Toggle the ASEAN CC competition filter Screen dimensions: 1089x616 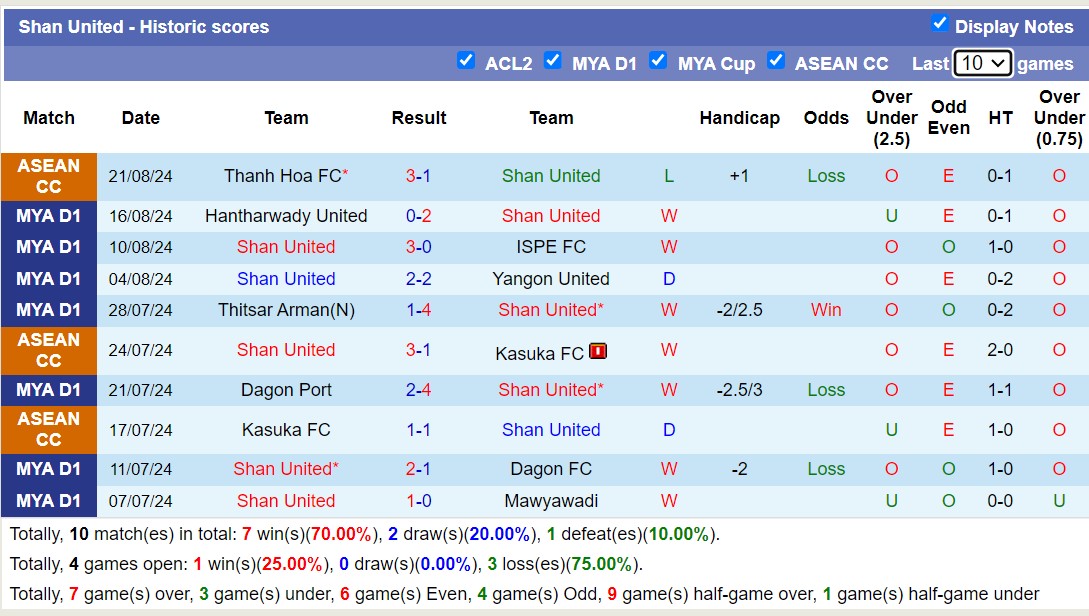tap(776, 60)
